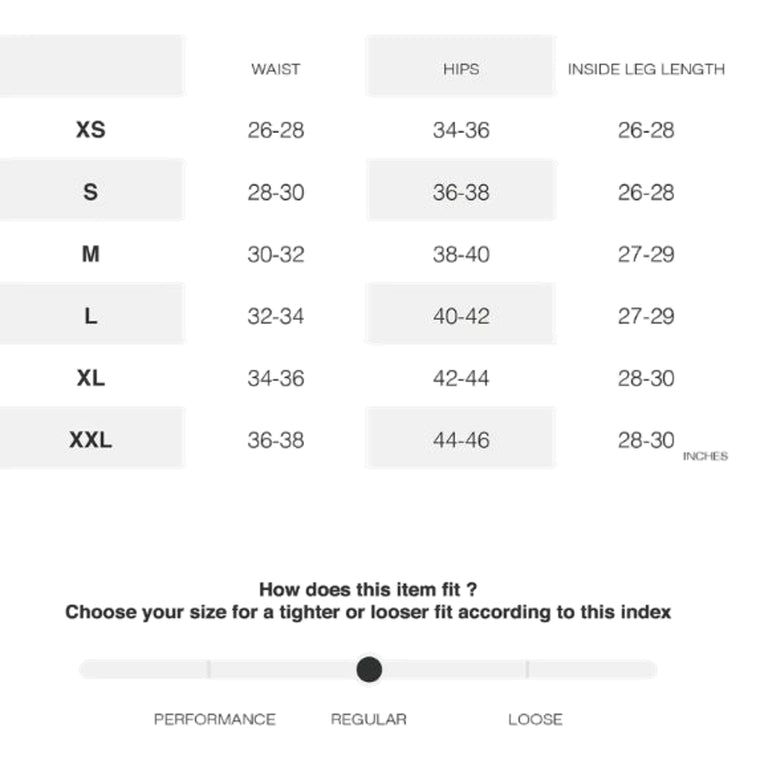Click the XXL hips value 44-46
The image size is (760, 760).
(x=461, y=440)
